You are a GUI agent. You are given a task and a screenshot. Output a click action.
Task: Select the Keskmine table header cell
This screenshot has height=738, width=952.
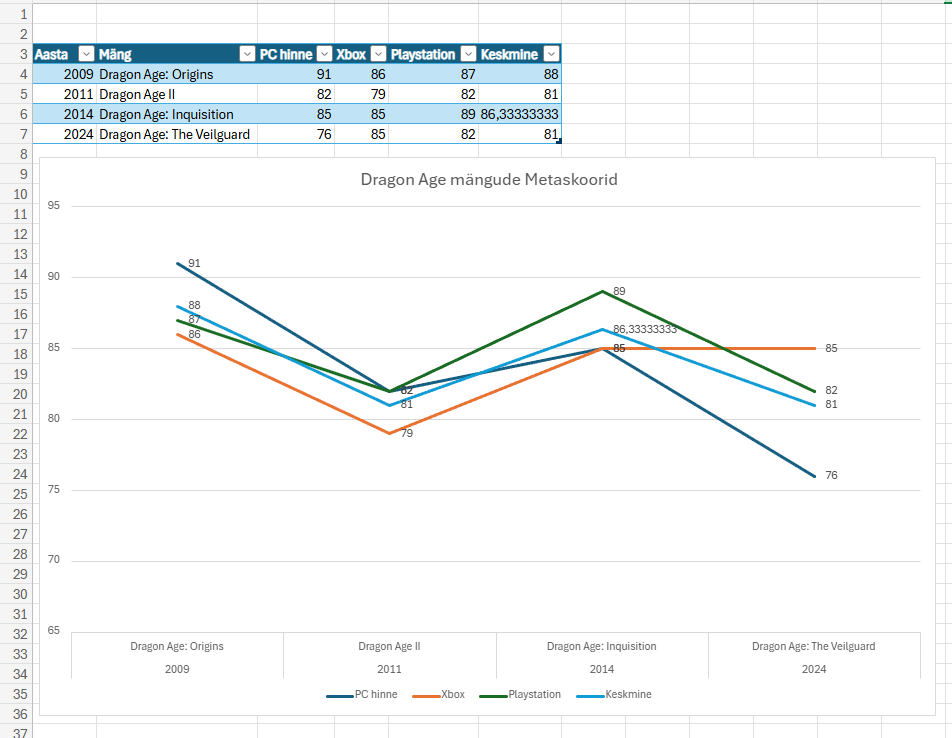point(520,54)
